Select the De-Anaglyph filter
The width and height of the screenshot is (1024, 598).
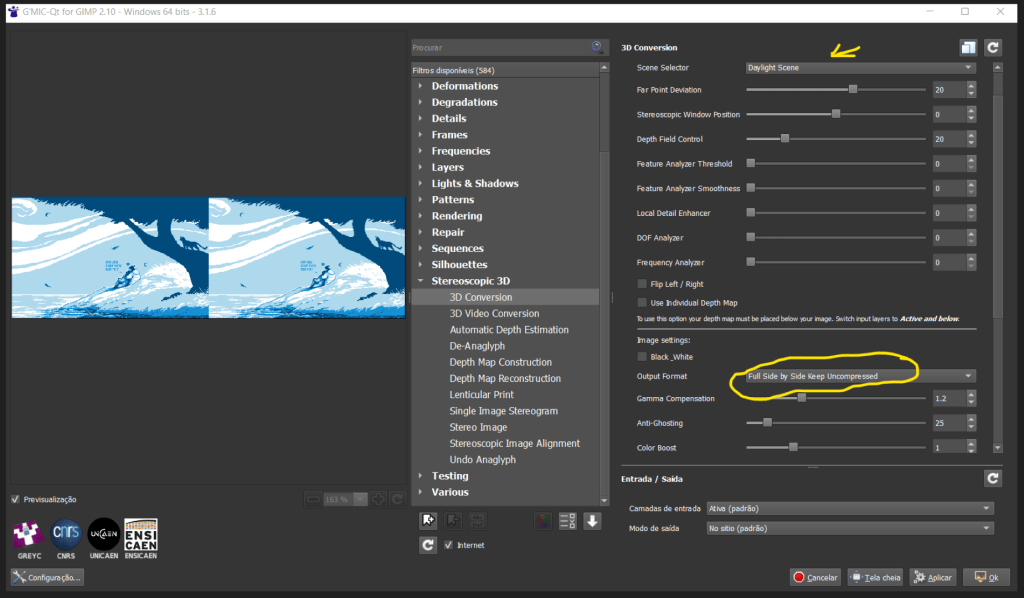pyautogui.click(x=478, y=345)
